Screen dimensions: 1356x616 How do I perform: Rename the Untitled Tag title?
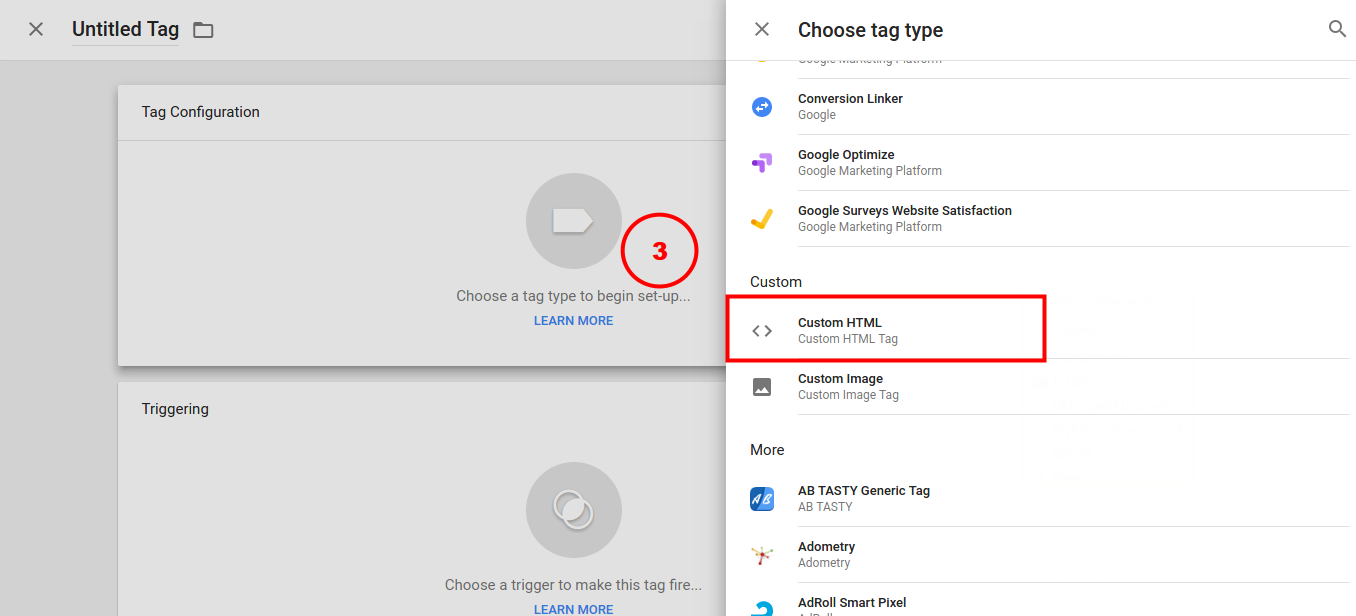(x=125, y=29)
